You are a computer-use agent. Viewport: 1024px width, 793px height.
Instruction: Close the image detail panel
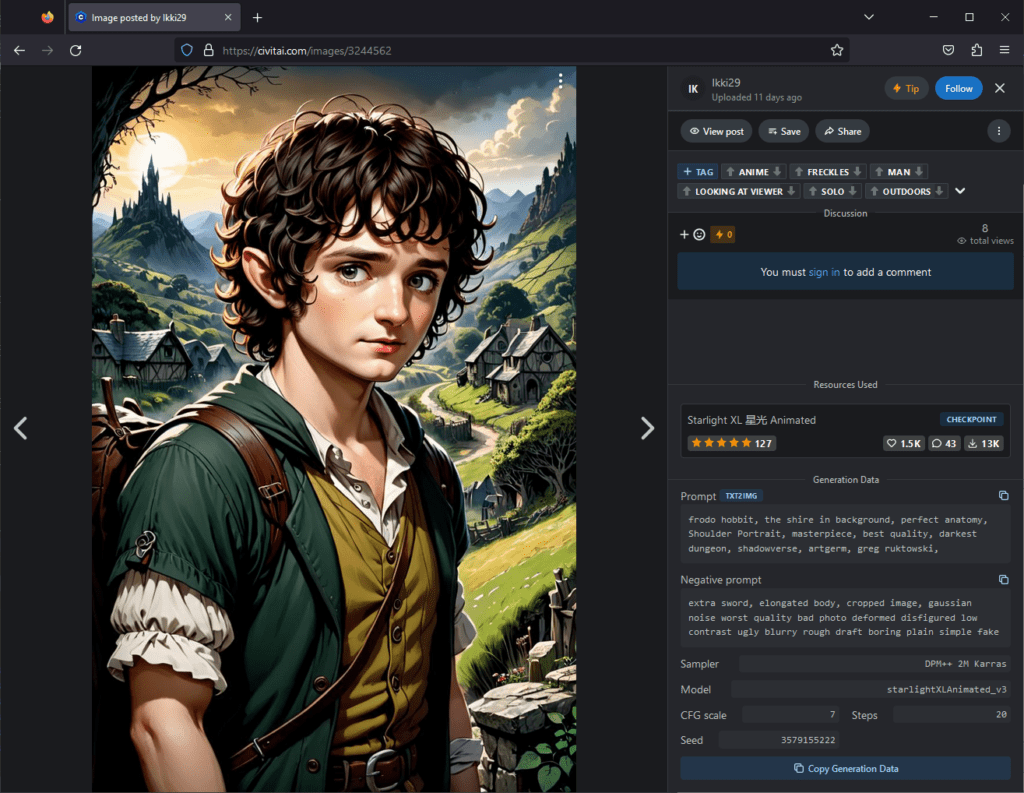coord(999,88)
